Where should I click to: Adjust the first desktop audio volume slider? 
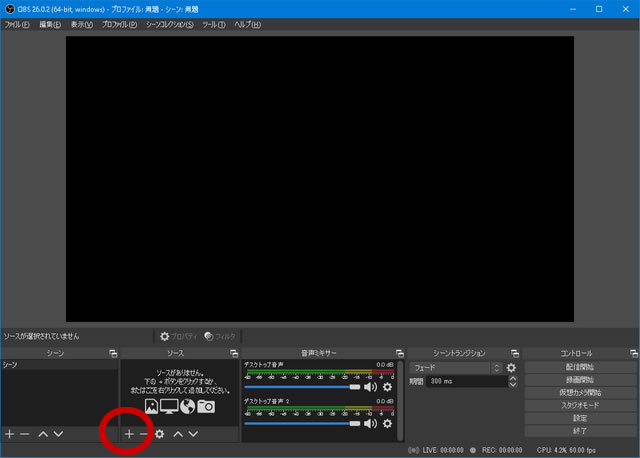[x=300, y=386]
